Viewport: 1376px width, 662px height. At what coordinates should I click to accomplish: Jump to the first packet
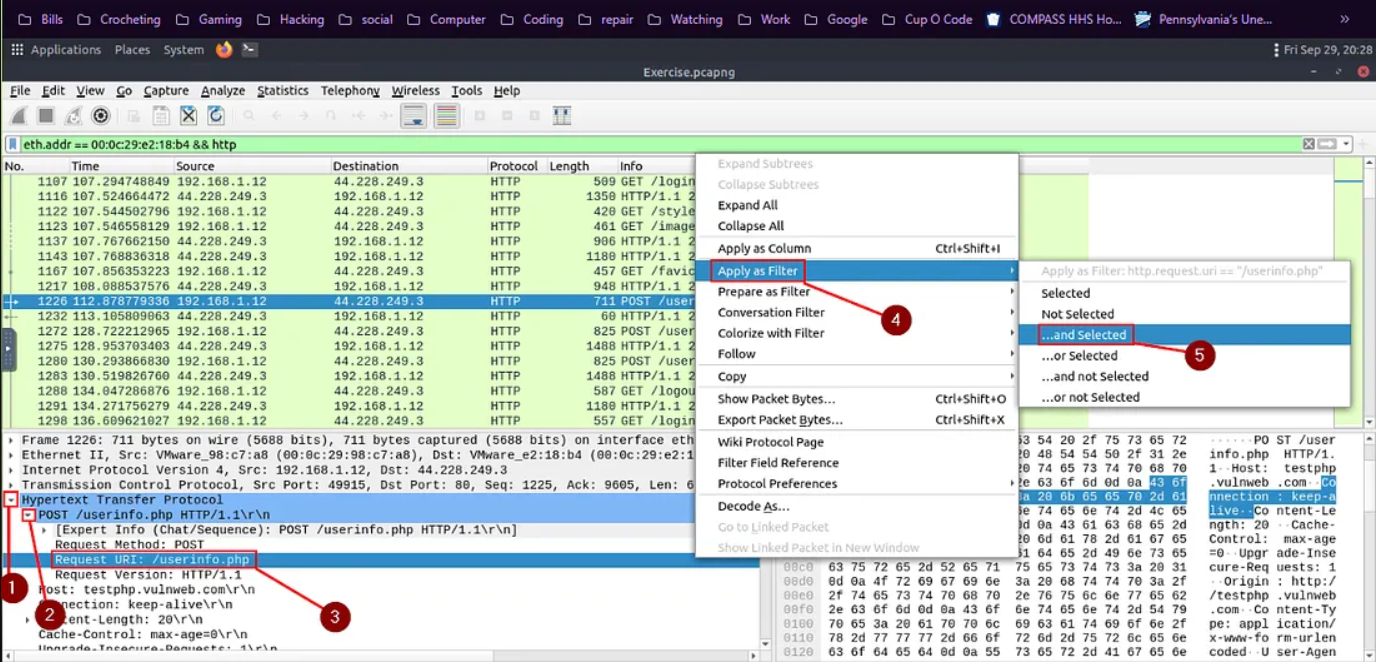357,116
